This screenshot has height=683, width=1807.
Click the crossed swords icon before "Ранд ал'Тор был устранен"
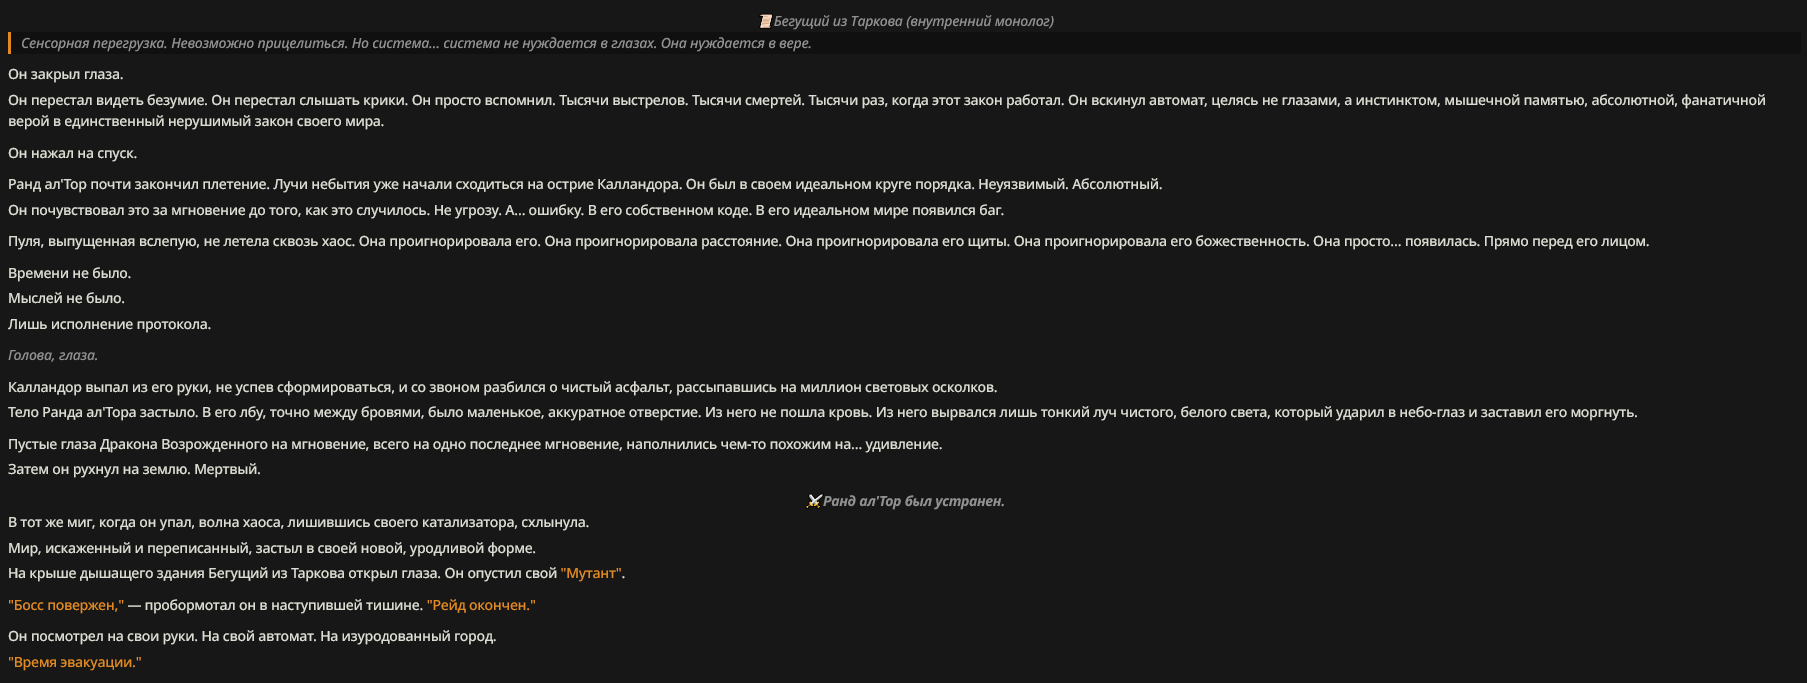pos(814,501)
